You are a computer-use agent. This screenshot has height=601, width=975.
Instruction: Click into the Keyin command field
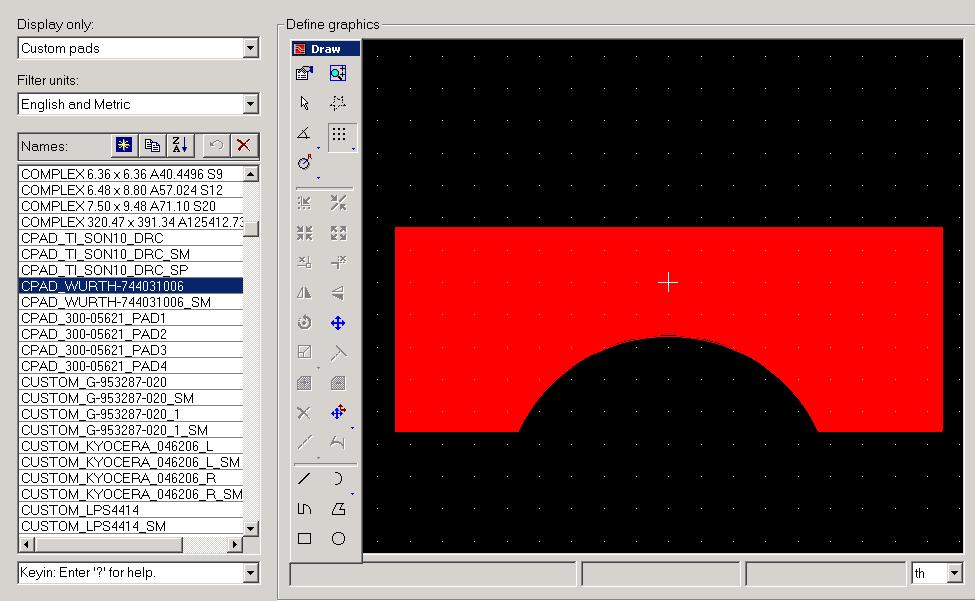[x=131, y=572]
